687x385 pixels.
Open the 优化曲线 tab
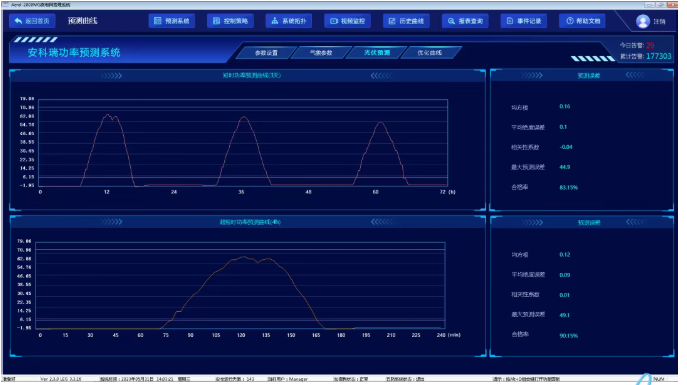430,53
